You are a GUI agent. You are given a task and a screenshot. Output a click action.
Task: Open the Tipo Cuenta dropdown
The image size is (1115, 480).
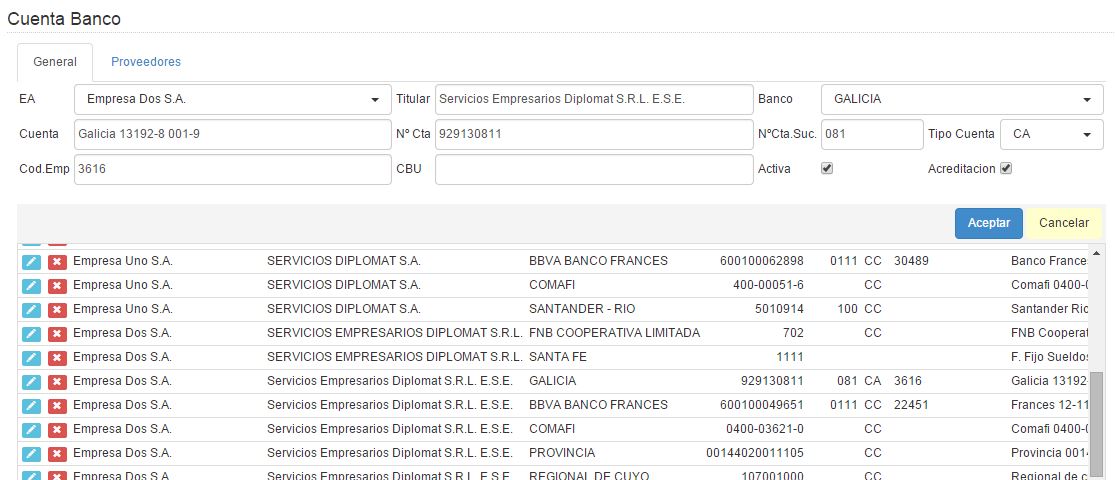1050,134
